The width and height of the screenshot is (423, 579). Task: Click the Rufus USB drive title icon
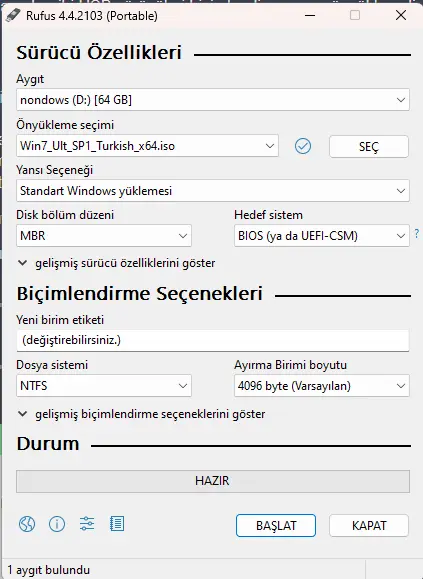click(x=13, y=15)
